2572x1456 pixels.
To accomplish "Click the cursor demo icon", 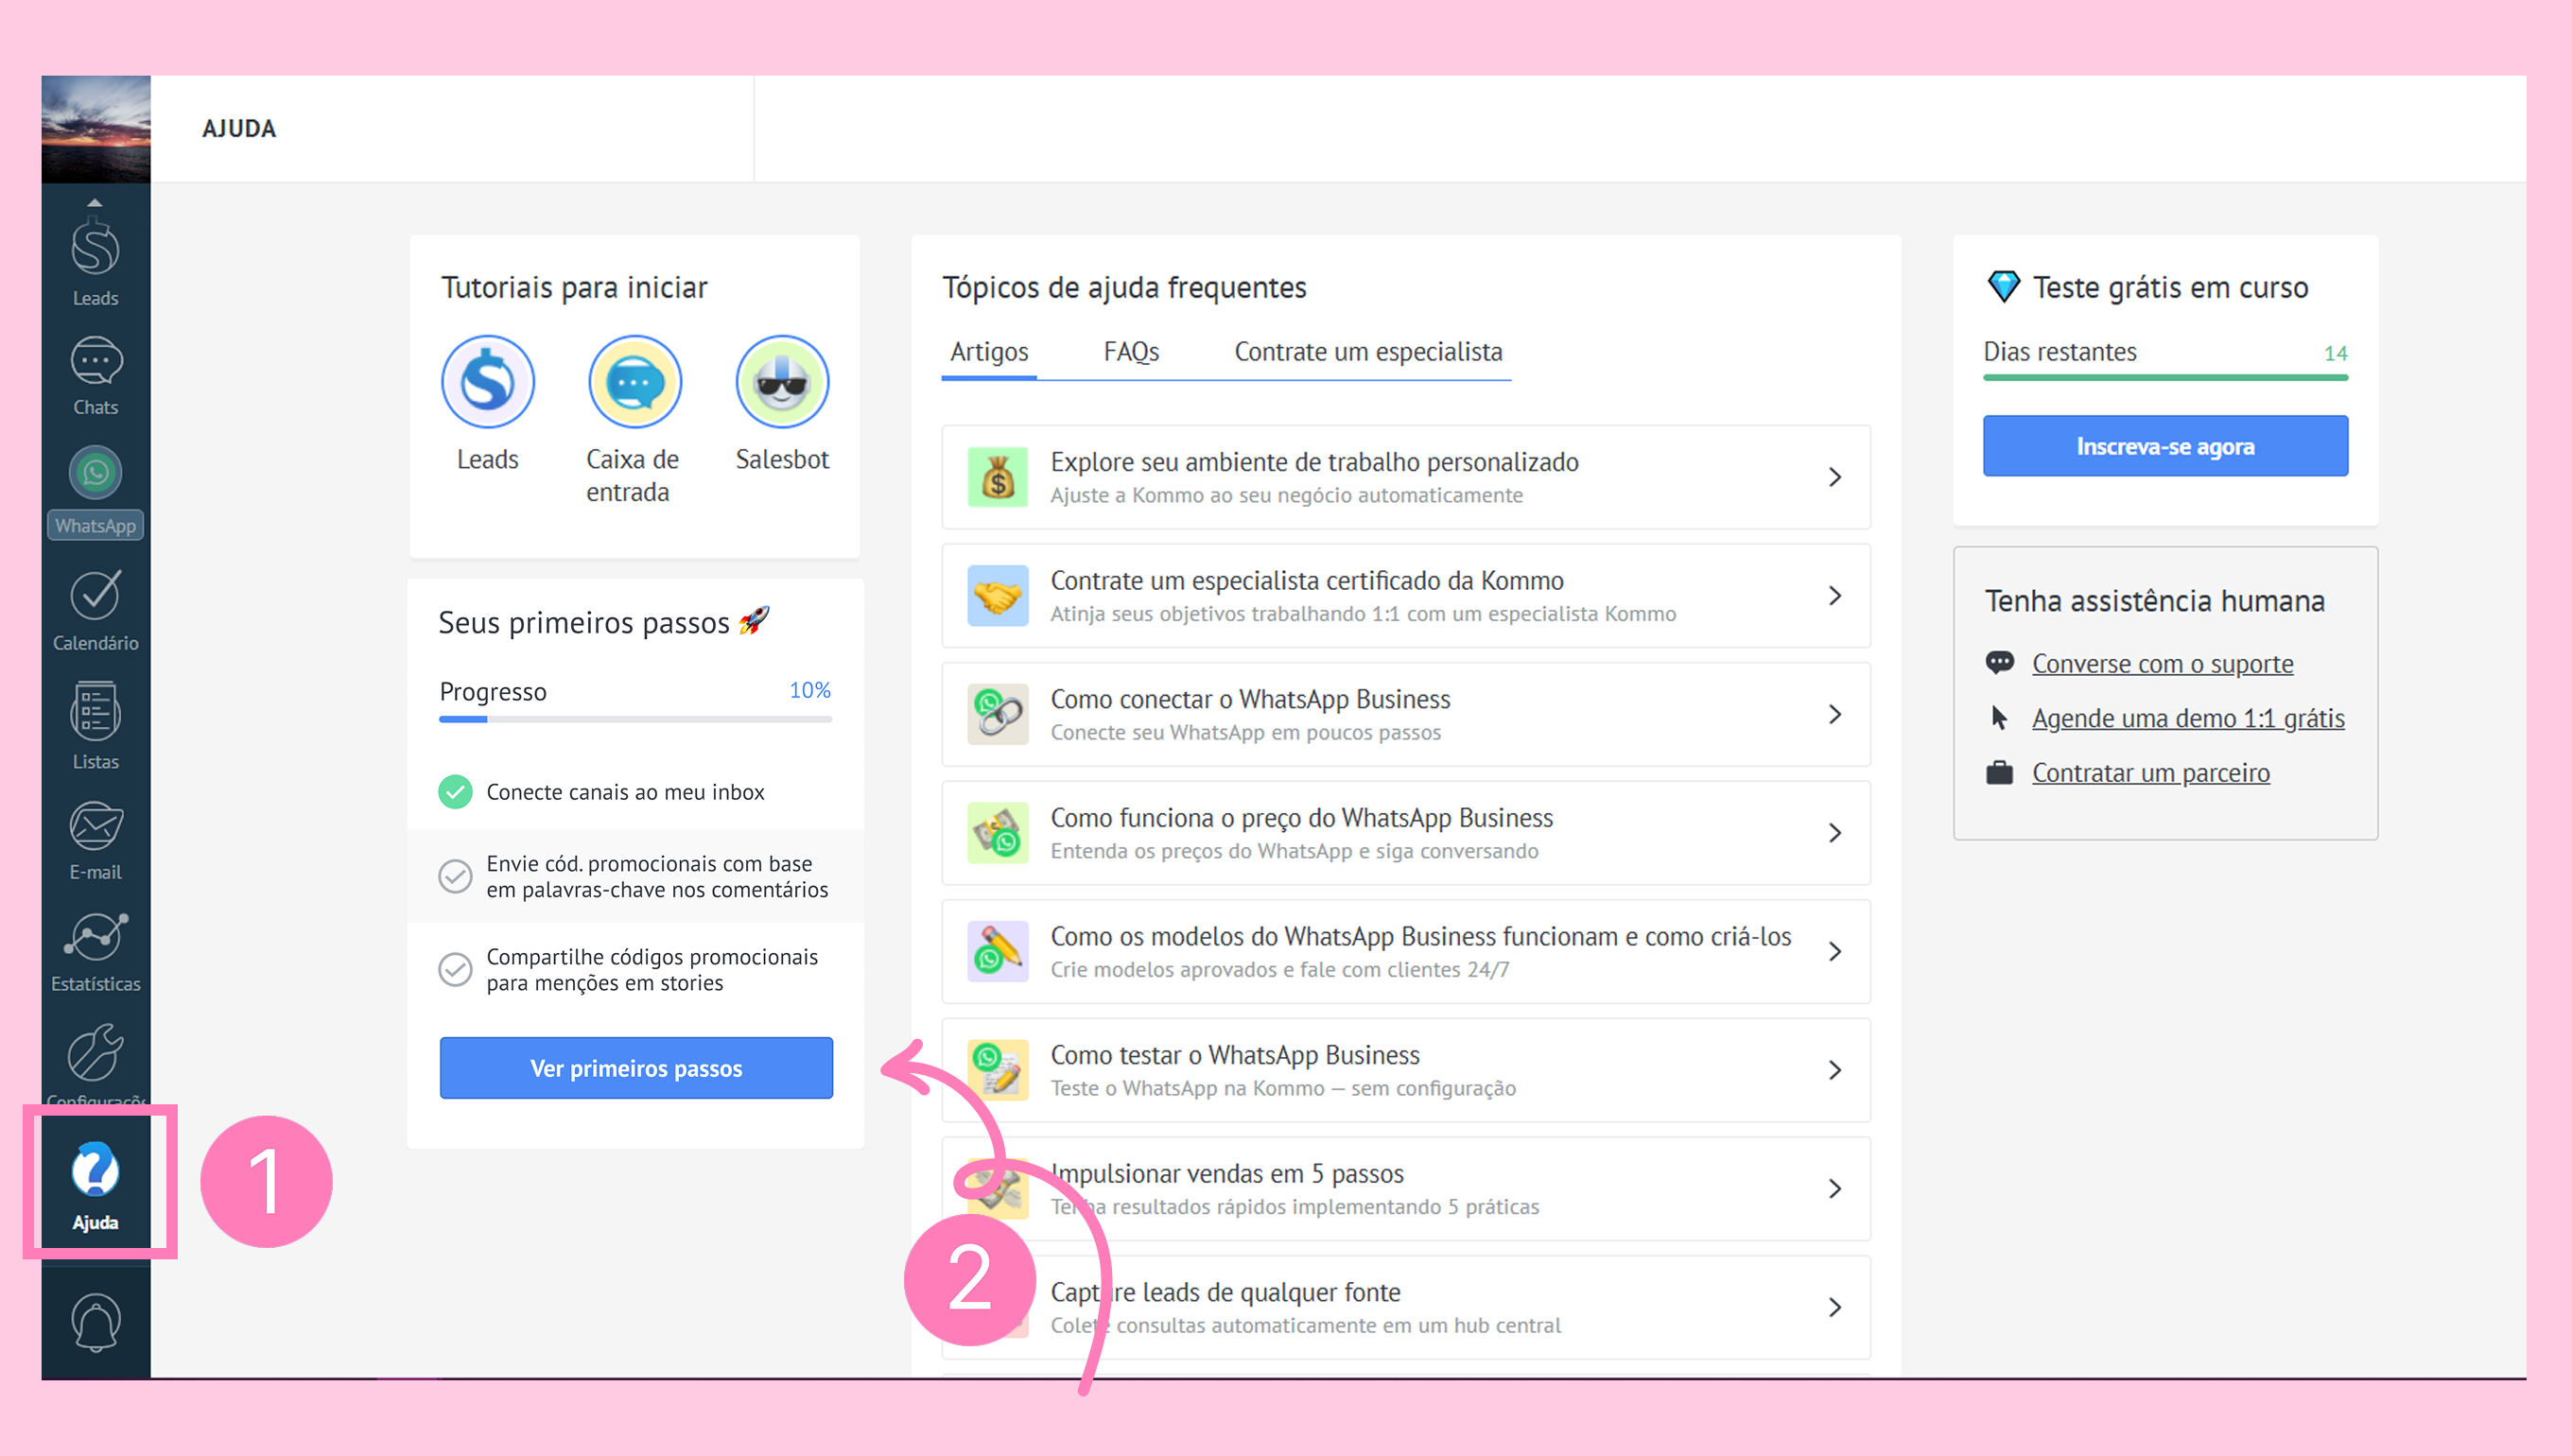I will click(x=1999, y=717).
